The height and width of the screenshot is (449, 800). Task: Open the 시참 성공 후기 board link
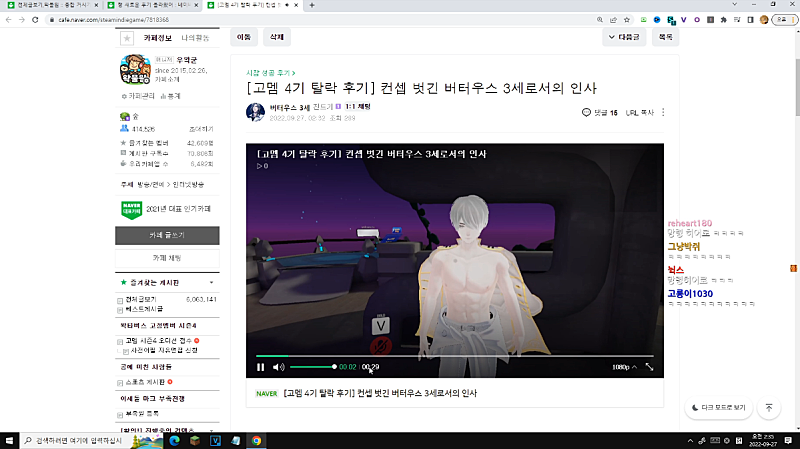coord(270,73)
